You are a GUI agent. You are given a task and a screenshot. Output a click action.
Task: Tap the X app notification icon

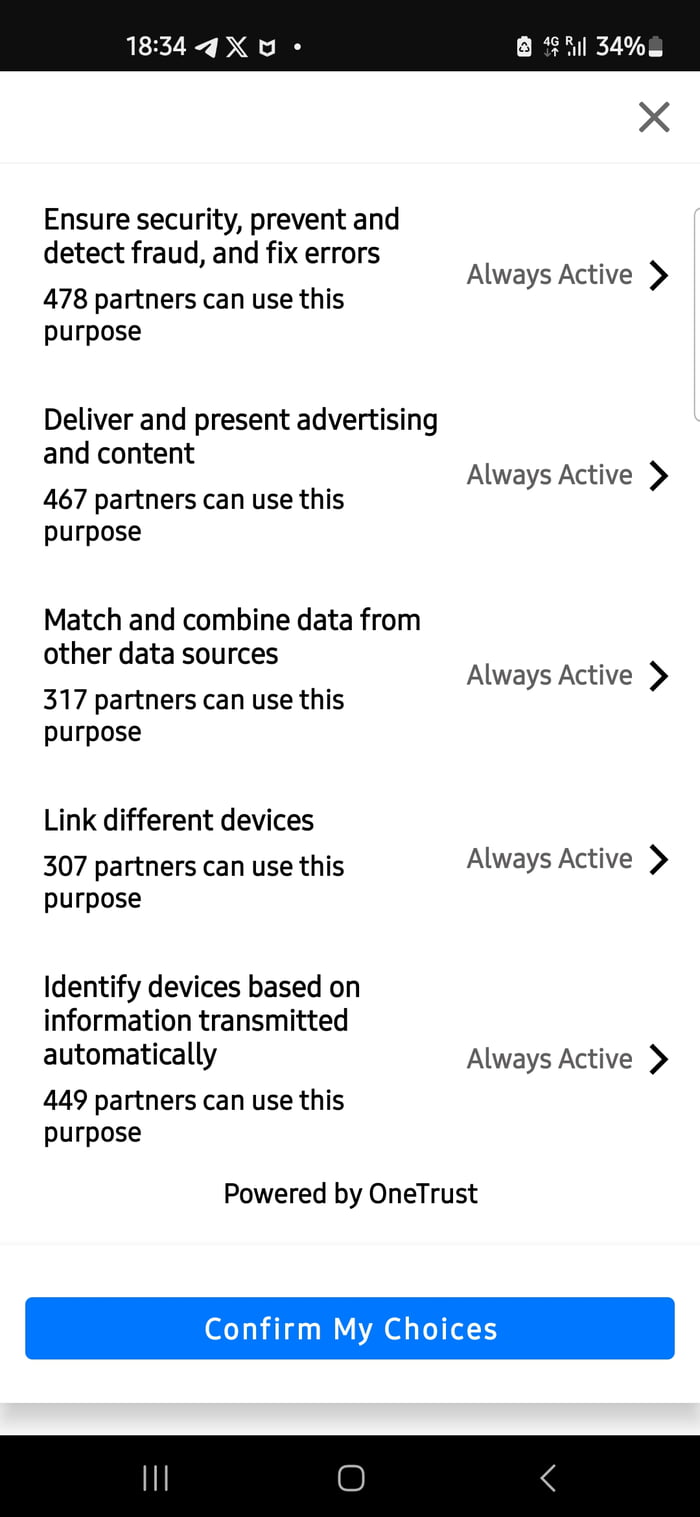coord(237,47)
